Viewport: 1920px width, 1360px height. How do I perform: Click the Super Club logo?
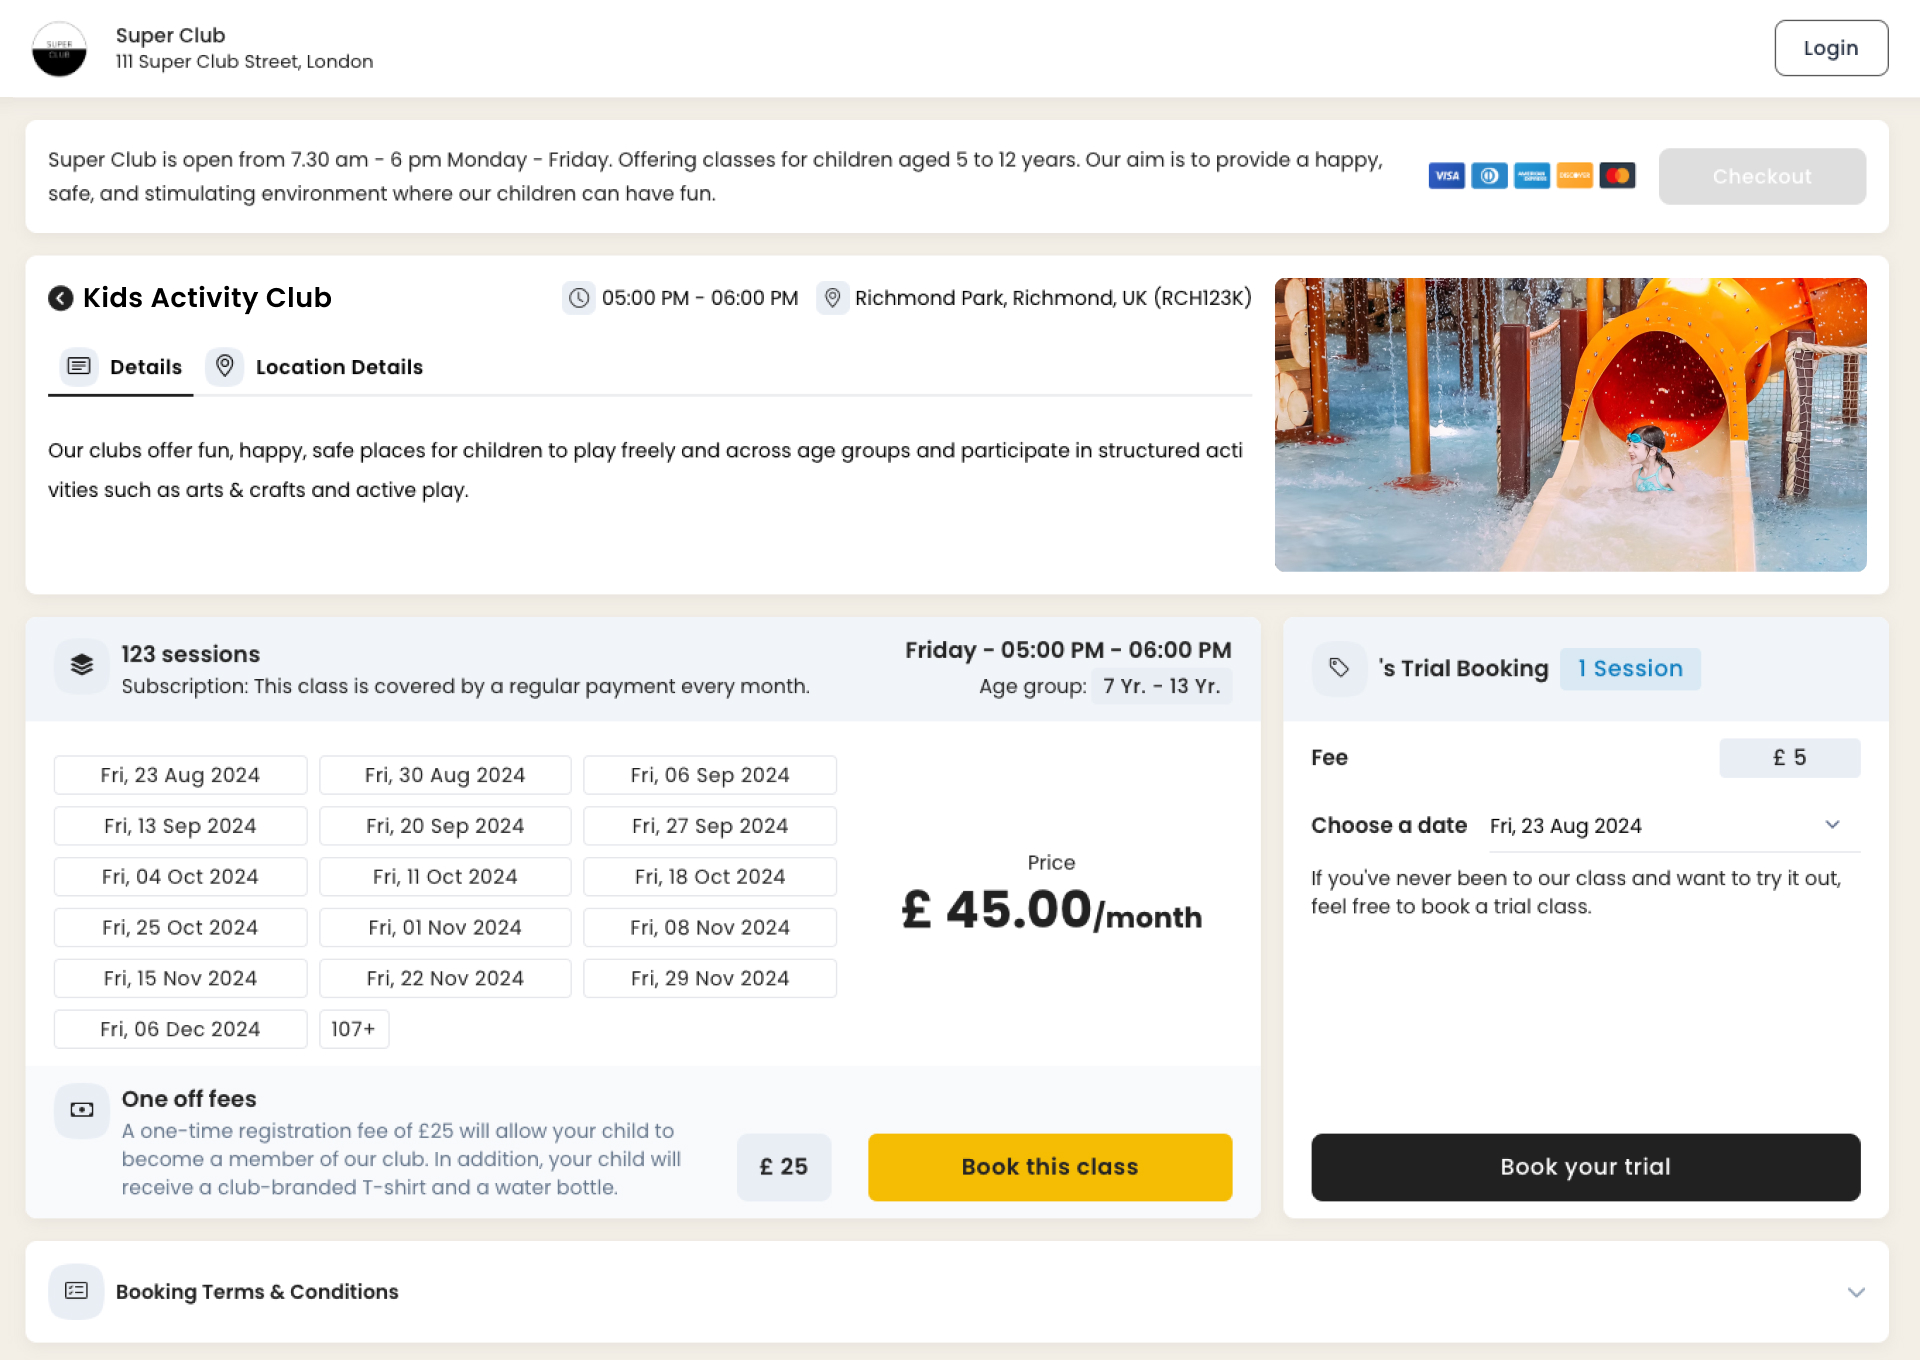pyautogui.click(x=59, y=49)
